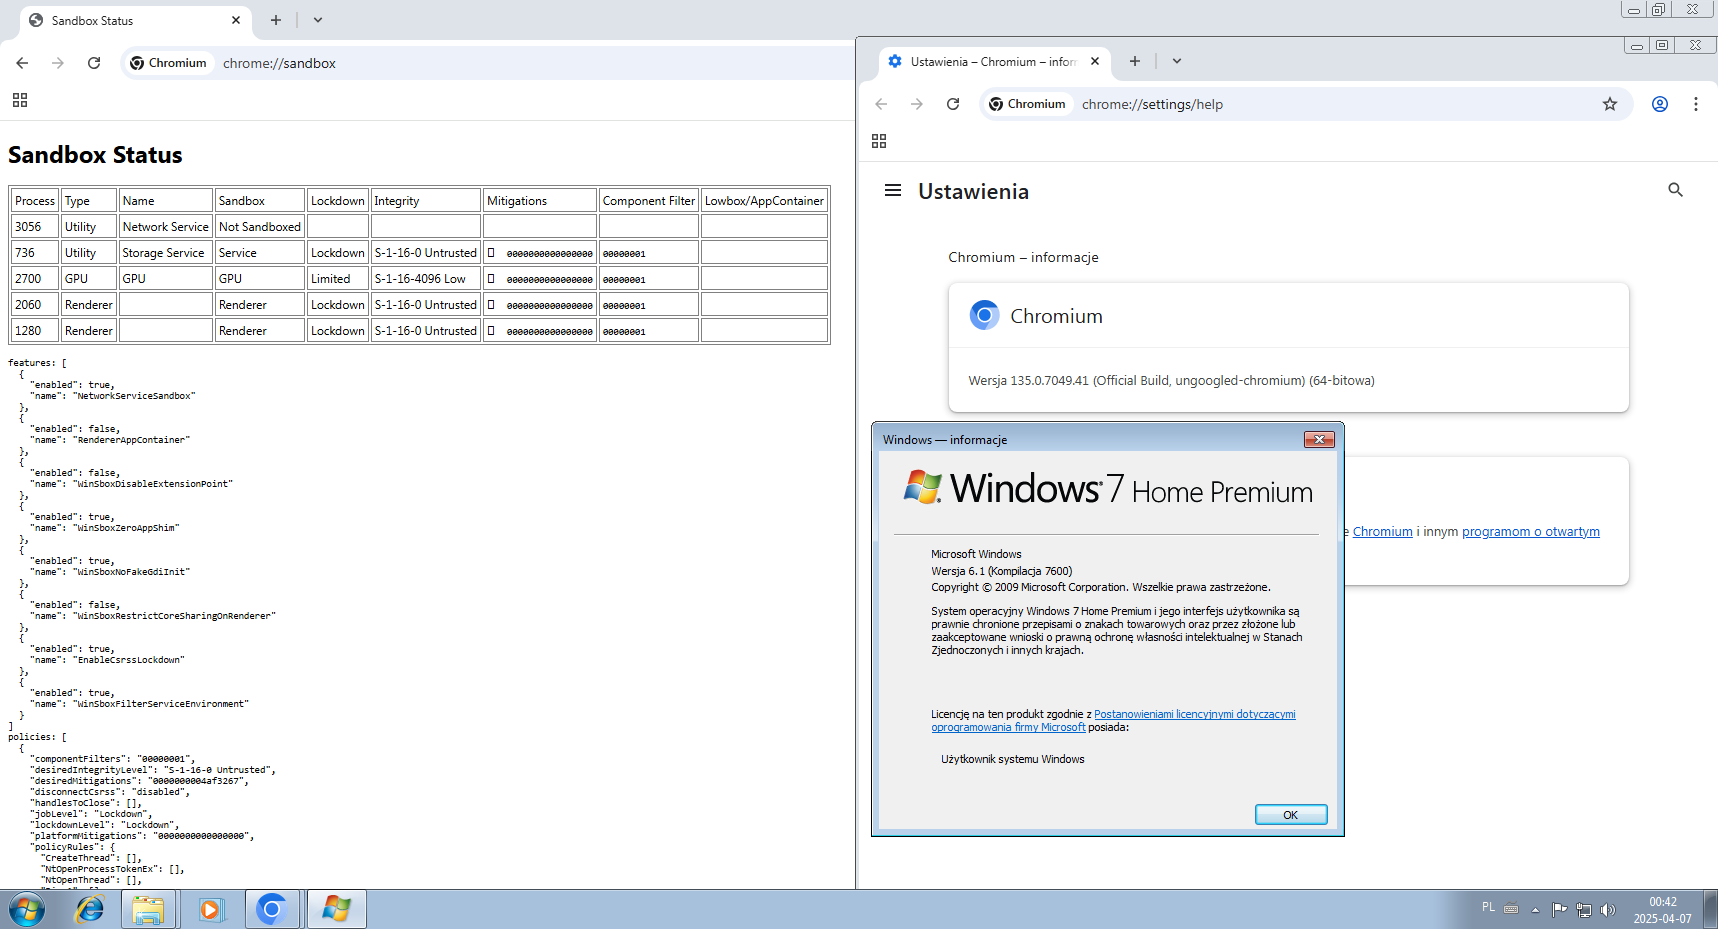Select the Ustawienia – Chromium tab

pos(994,61)
